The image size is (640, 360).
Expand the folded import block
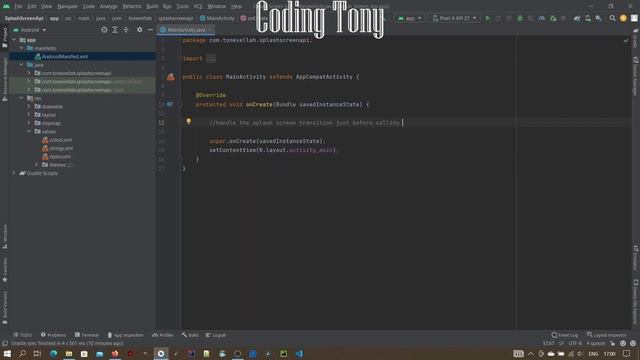click(211, 58)
